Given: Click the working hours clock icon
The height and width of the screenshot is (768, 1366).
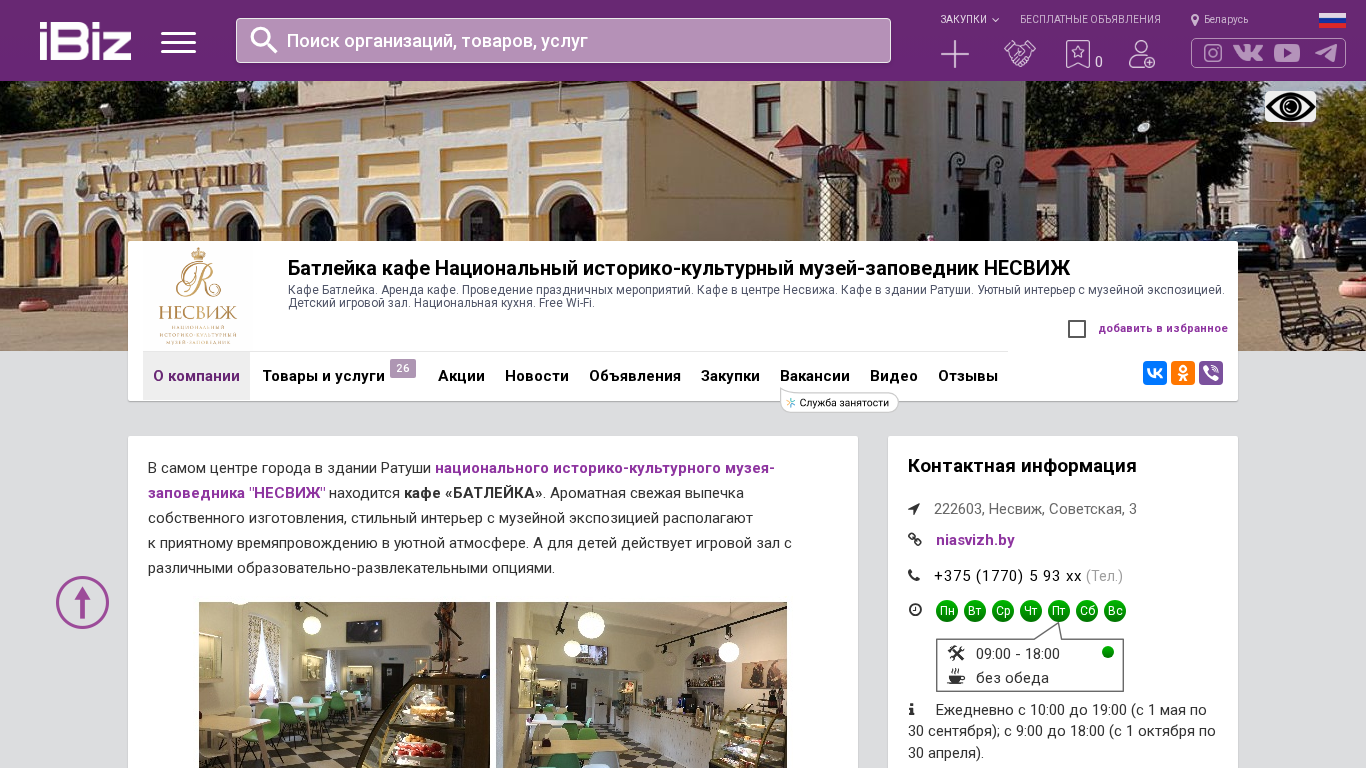Looking at the screenshot, I should (x=915, y=609).
